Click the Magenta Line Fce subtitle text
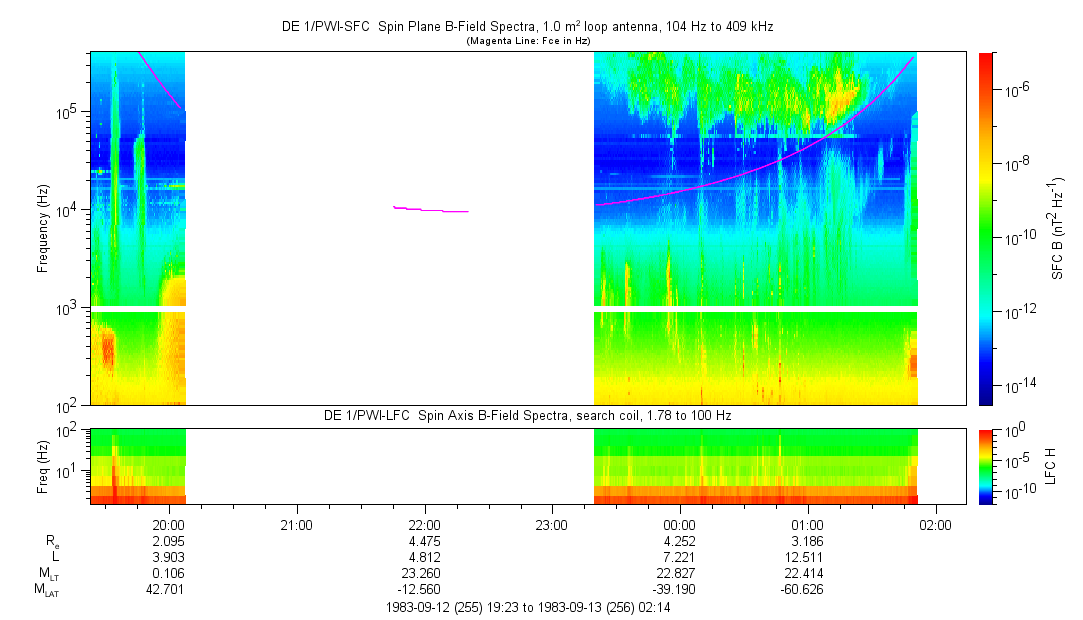Screen dimensions: 1083x620 [527, 41]
